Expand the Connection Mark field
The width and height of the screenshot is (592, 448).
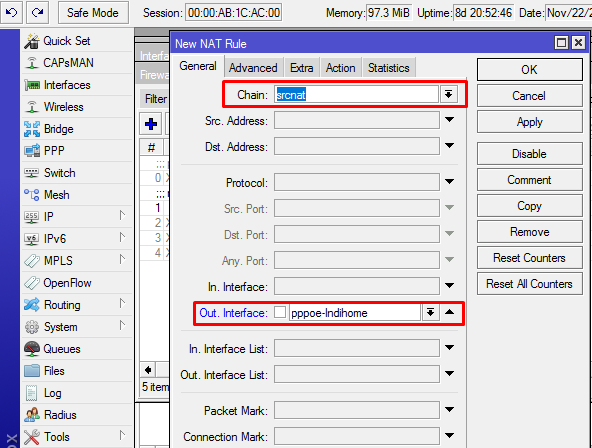(x=449, y=436)
